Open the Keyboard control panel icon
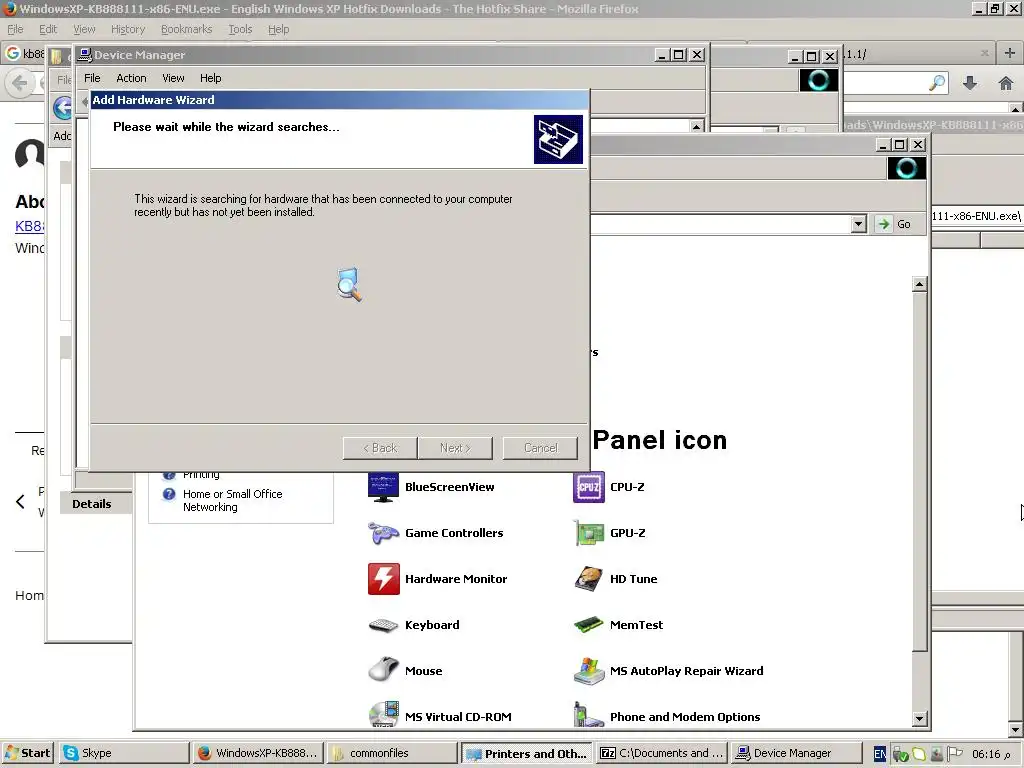 (383, 625)
